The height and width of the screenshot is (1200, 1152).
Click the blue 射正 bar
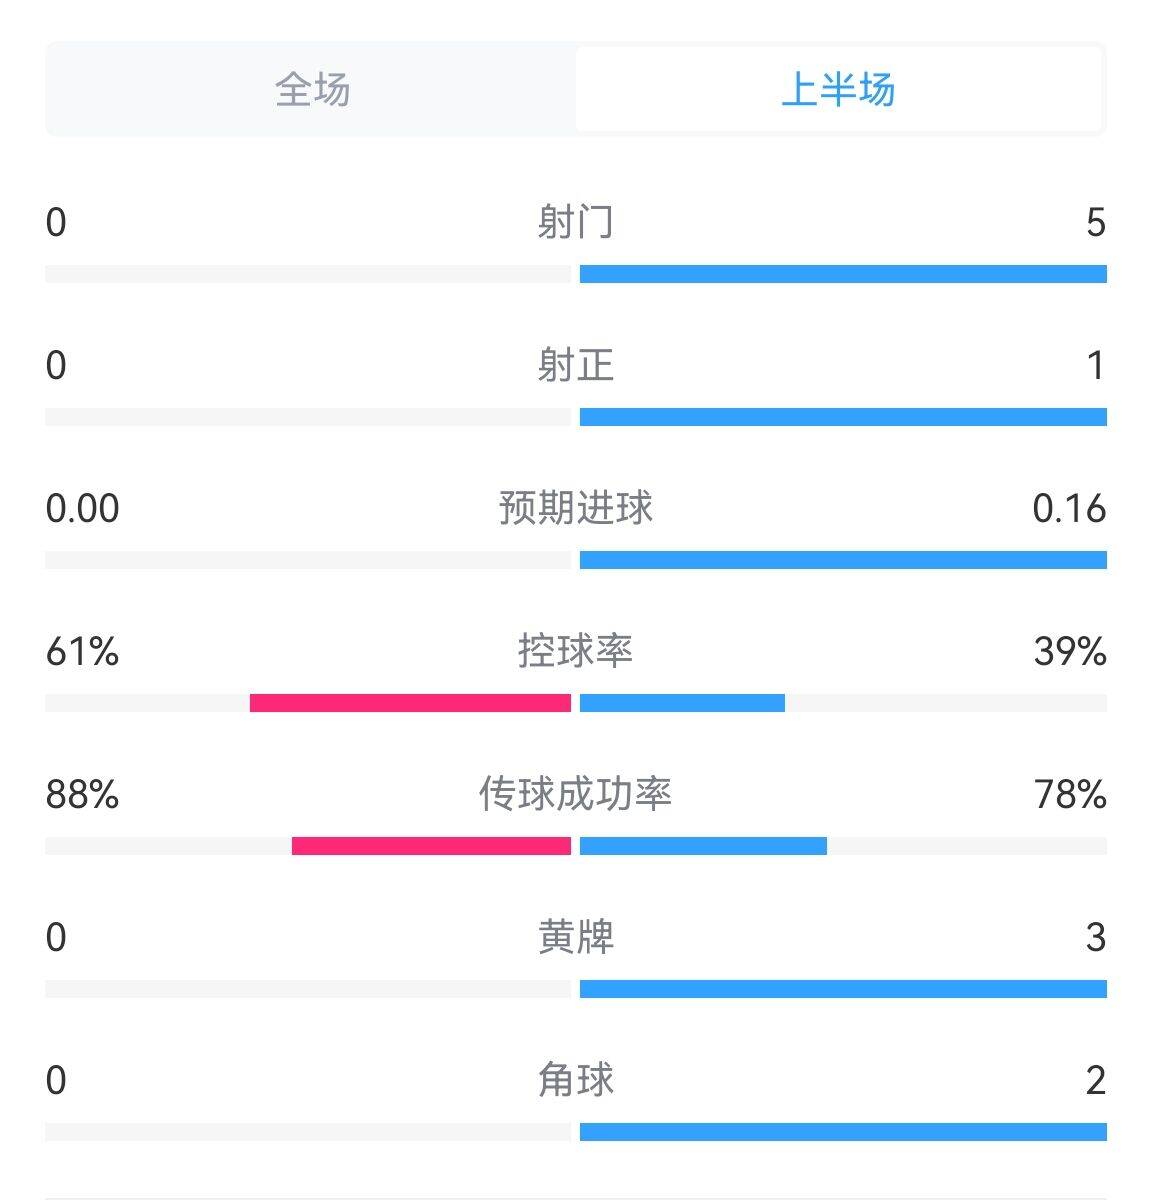(843, 417)
